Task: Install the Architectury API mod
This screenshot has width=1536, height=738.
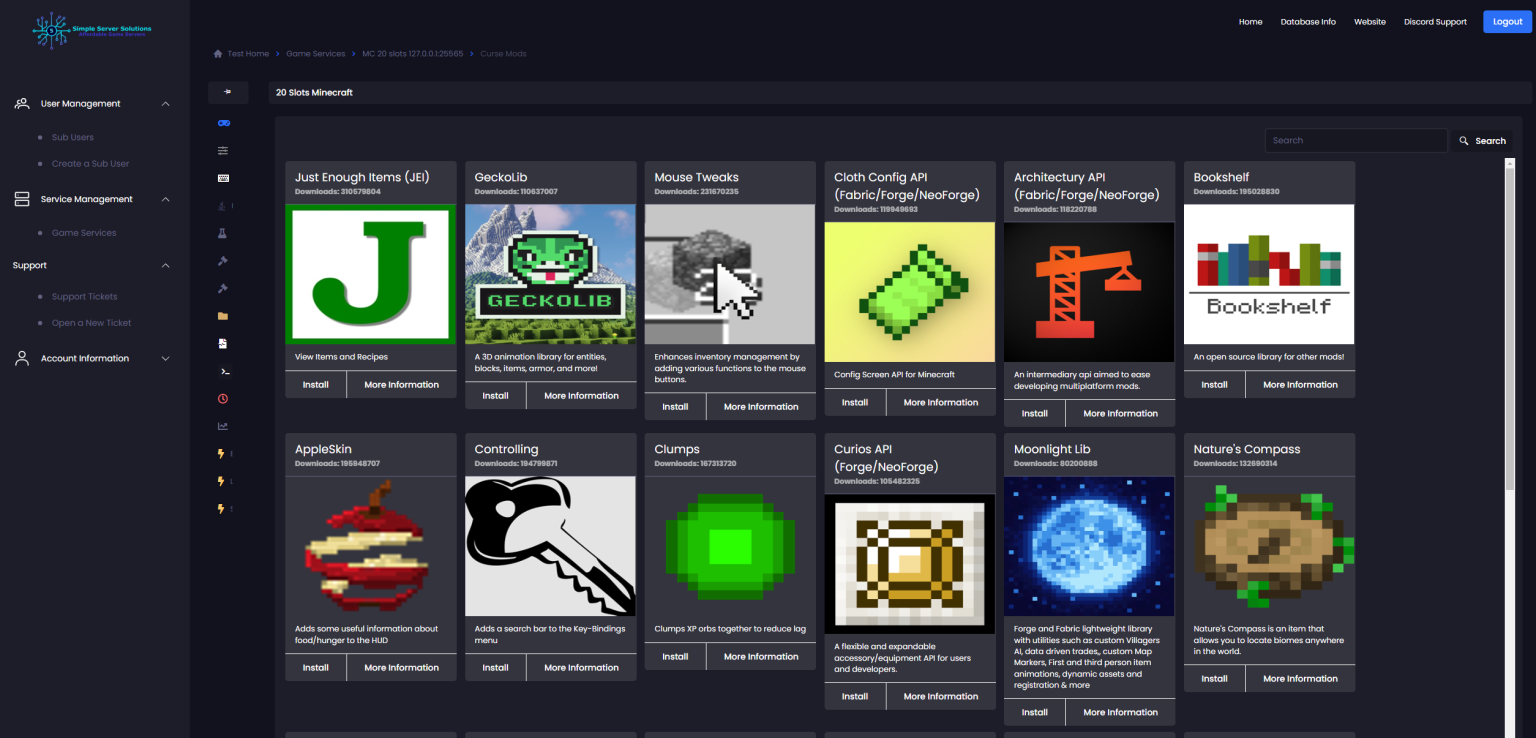Action: [x=1035, y=413]
